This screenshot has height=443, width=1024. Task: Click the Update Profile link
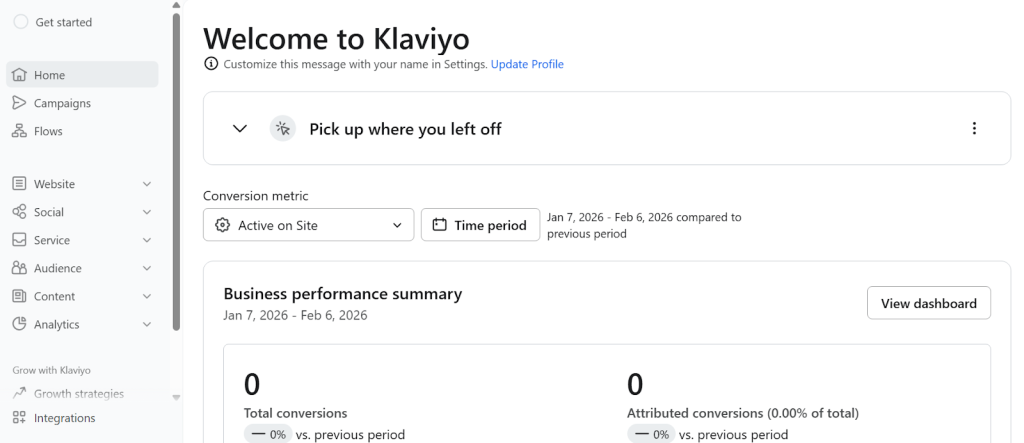tap(527, 64)
